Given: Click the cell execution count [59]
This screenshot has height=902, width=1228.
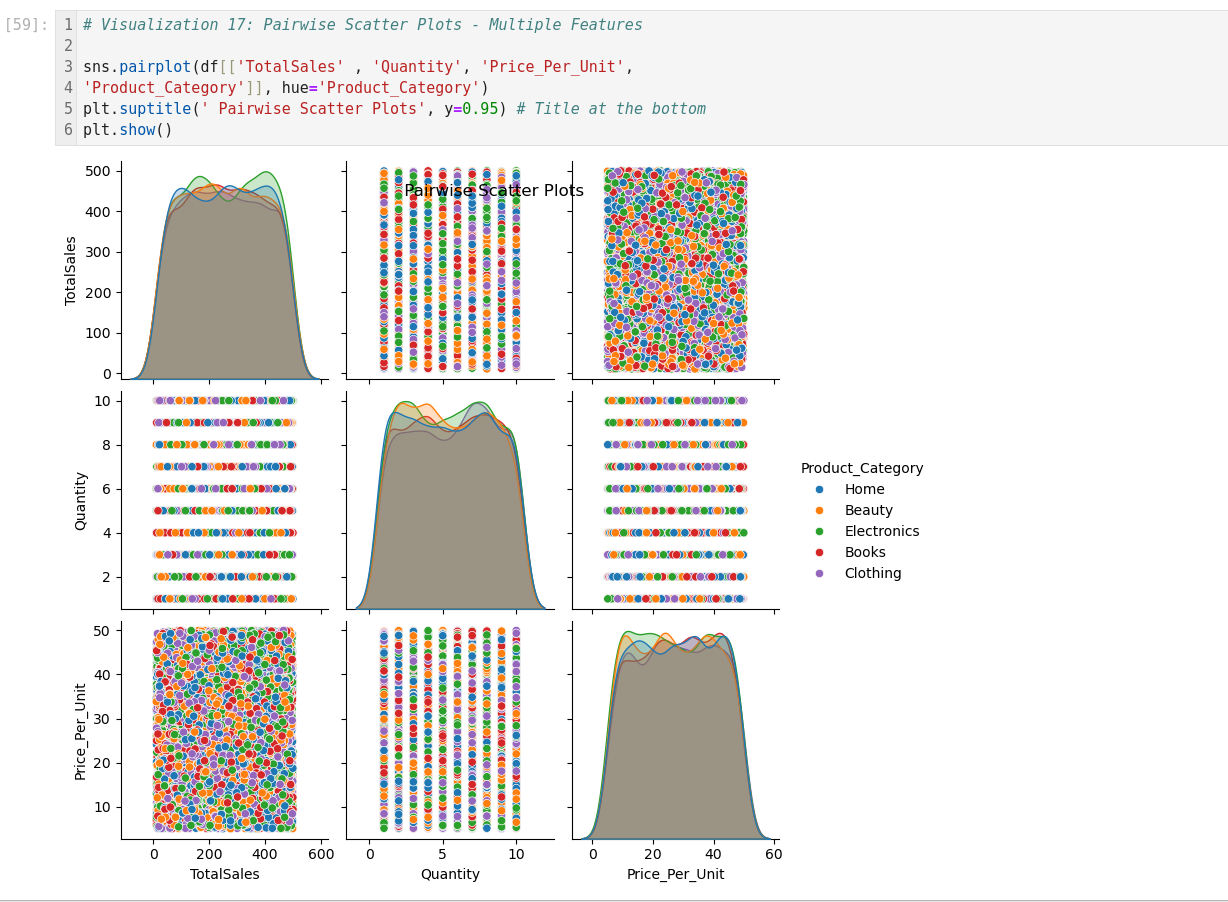Looking at the screenshot, I should coord(27,25).
